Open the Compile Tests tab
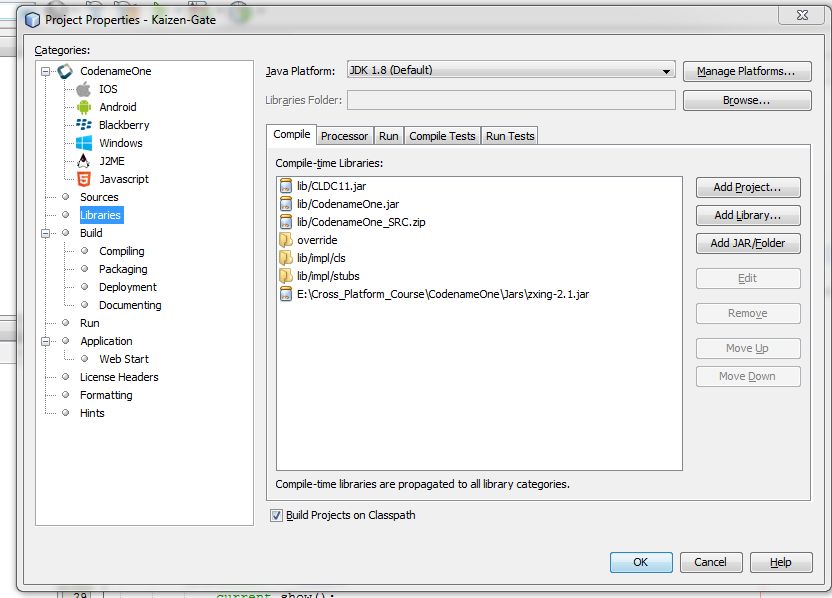The width and height of the screenshot is (832, 598). tap(442, 136)
